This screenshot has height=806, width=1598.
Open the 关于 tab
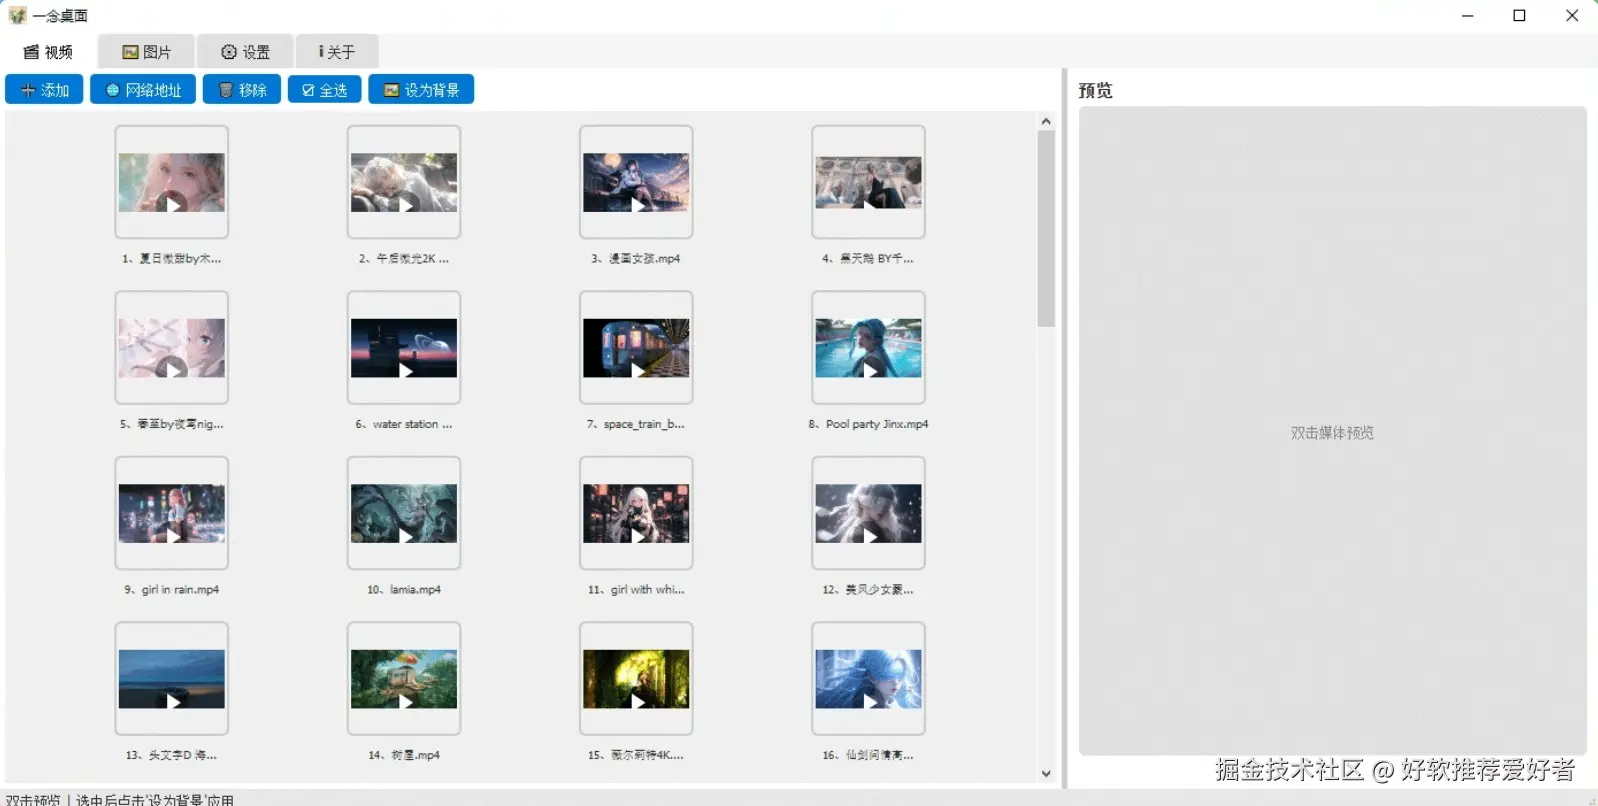pos(336,52)
